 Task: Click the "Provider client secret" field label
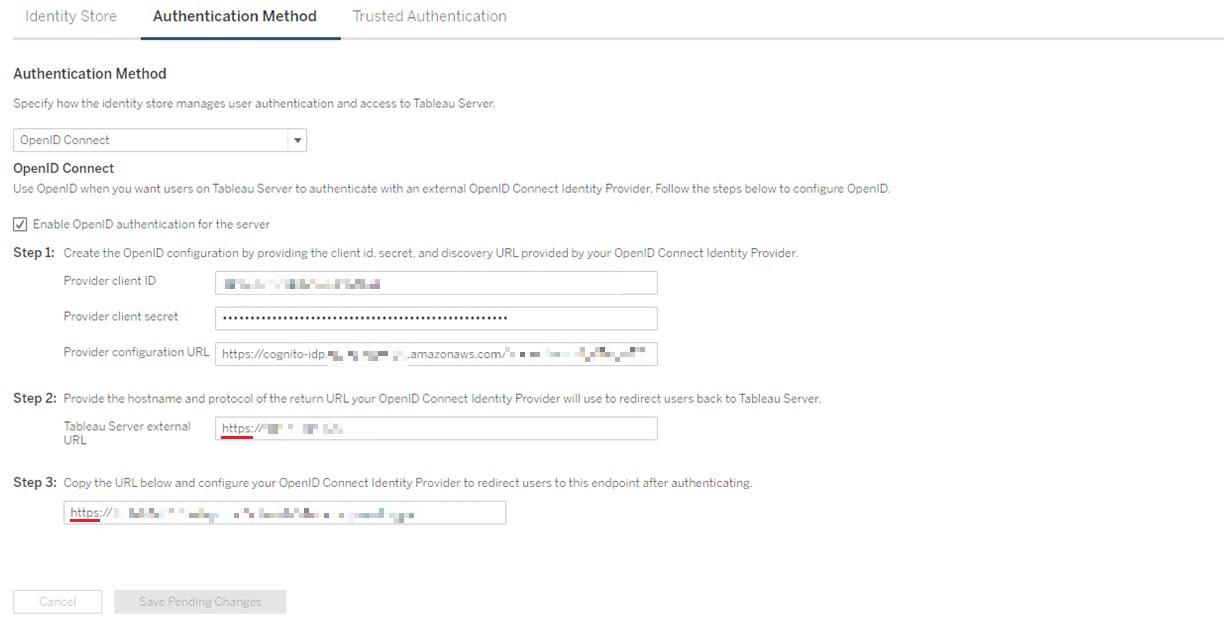121,317
